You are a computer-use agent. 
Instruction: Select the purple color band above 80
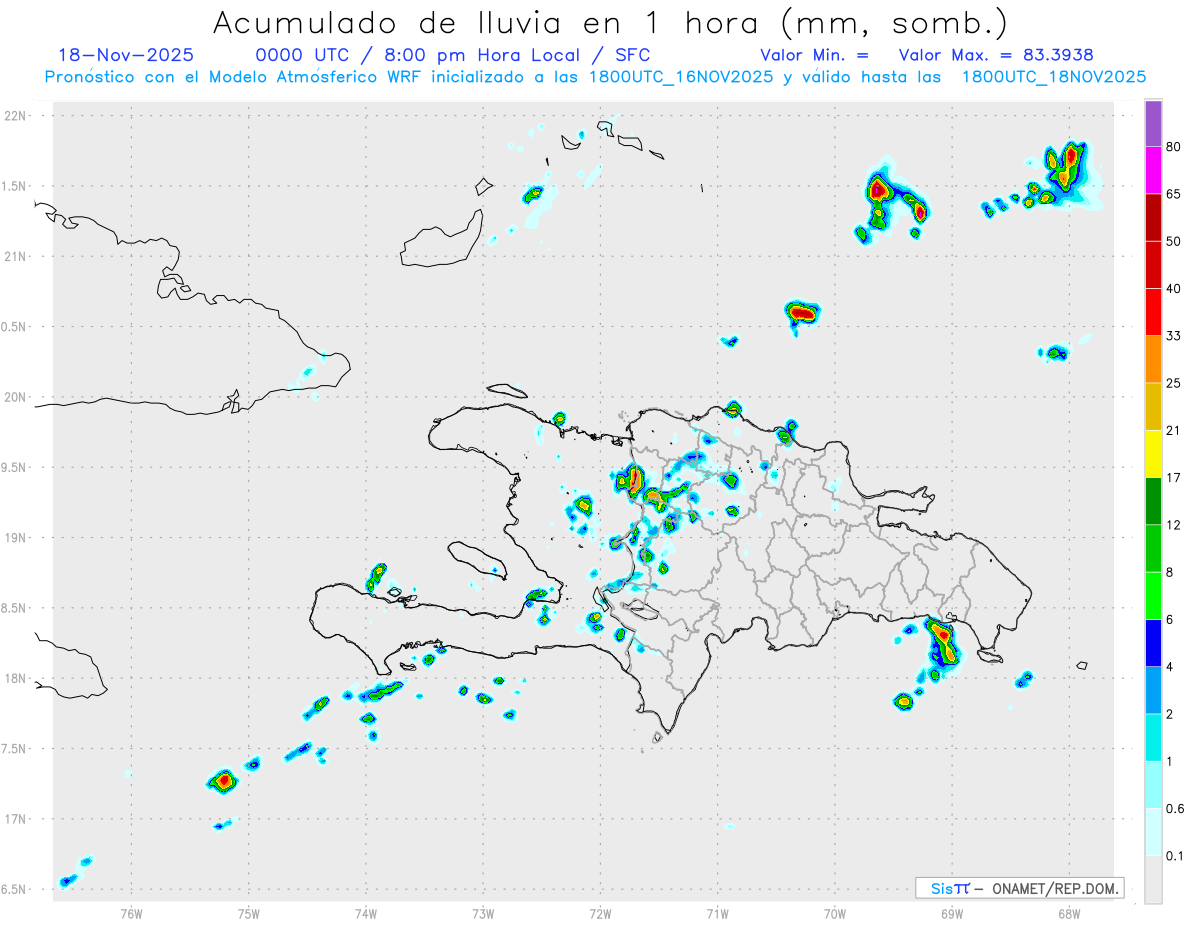pyautogui.click(x=1153, y=124)
